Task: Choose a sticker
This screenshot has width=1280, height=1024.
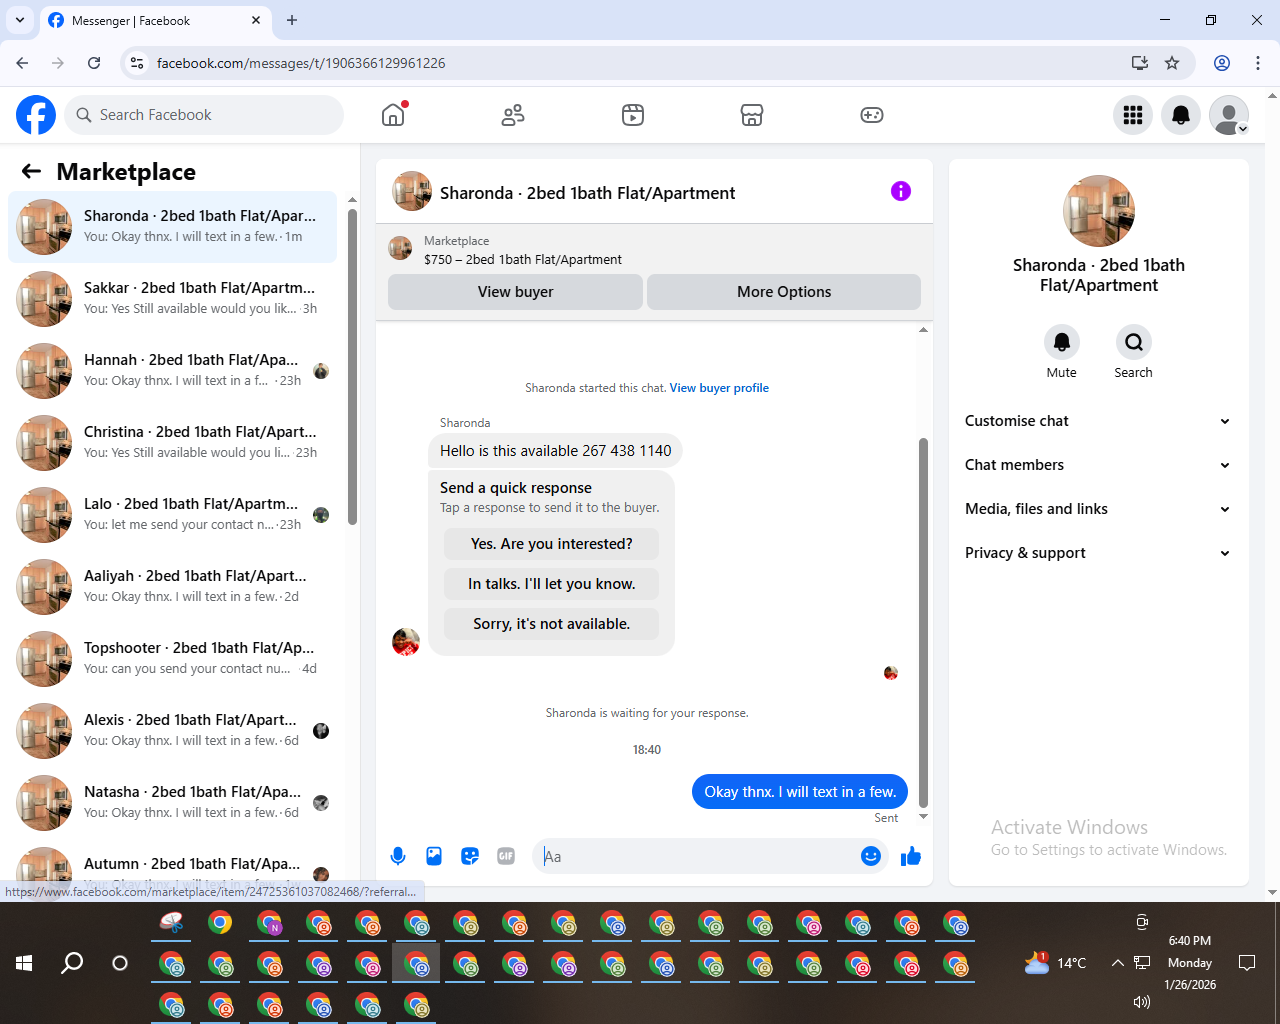Action: [x=470, y=856]
